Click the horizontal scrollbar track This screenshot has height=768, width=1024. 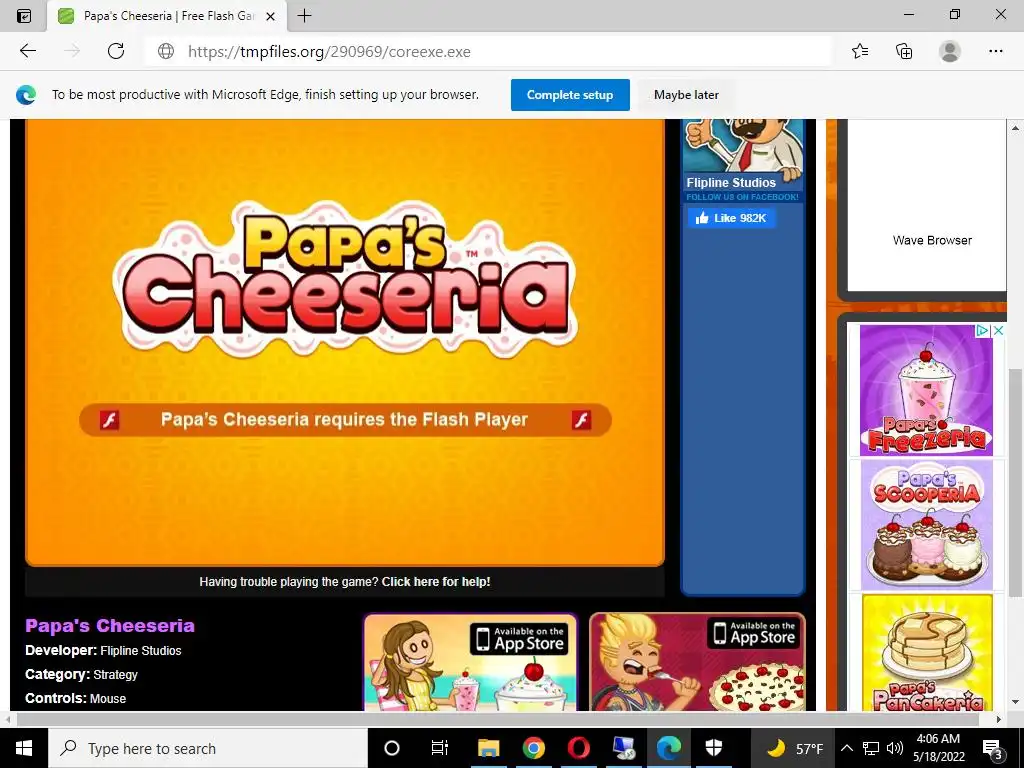pos(498,719)
